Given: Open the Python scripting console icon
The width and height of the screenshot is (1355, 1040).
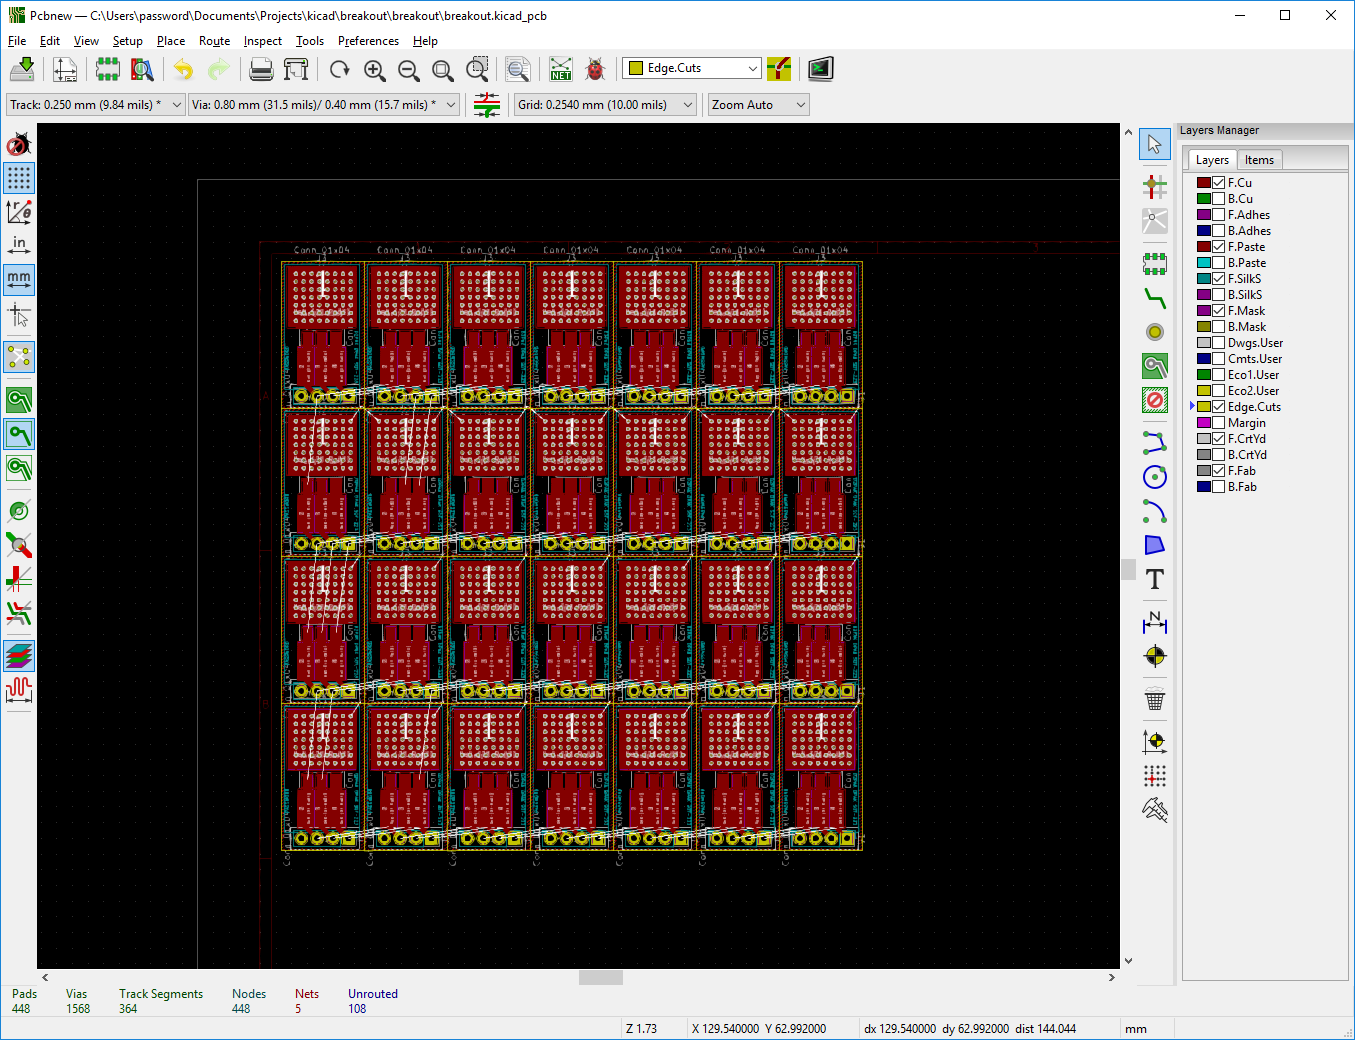Looking at the screenshot, I should click(x=820, y=69).
